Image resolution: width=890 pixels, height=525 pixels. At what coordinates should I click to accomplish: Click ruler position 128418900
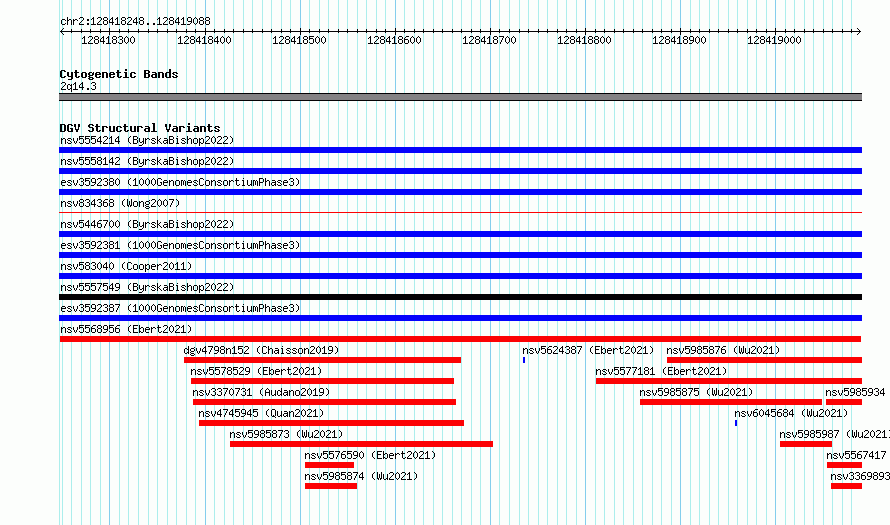(679, 40)
